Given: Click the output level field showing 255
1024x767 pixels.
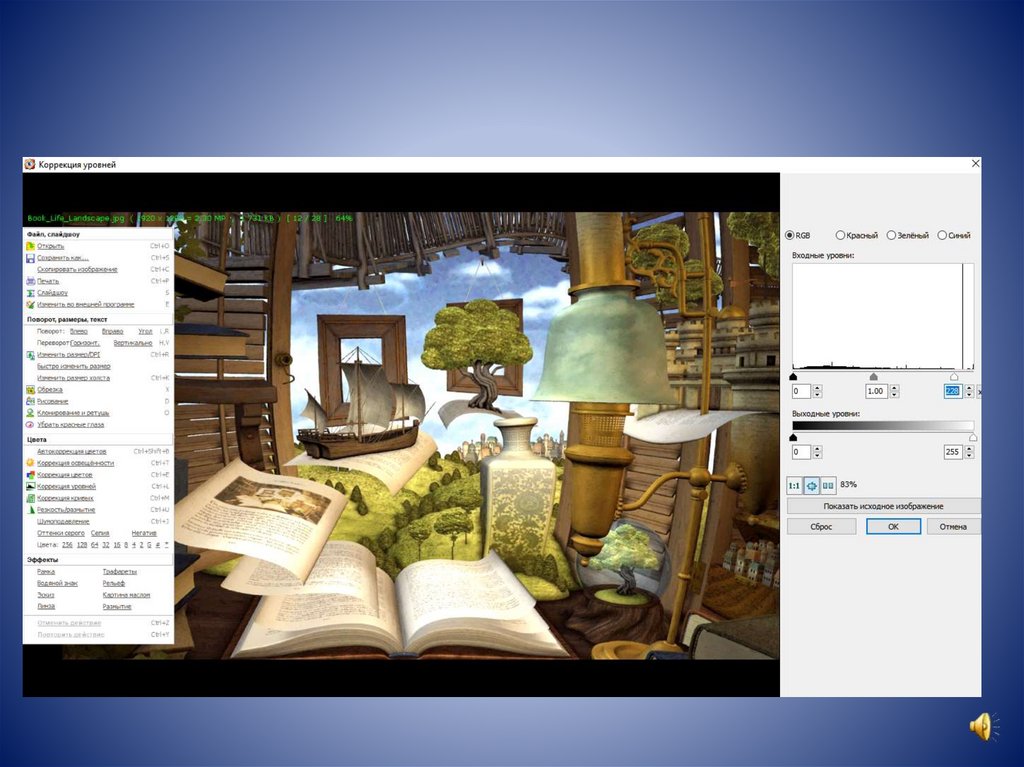Looking at the screenshot, I should pyautogui.click(x=953, y=452).
